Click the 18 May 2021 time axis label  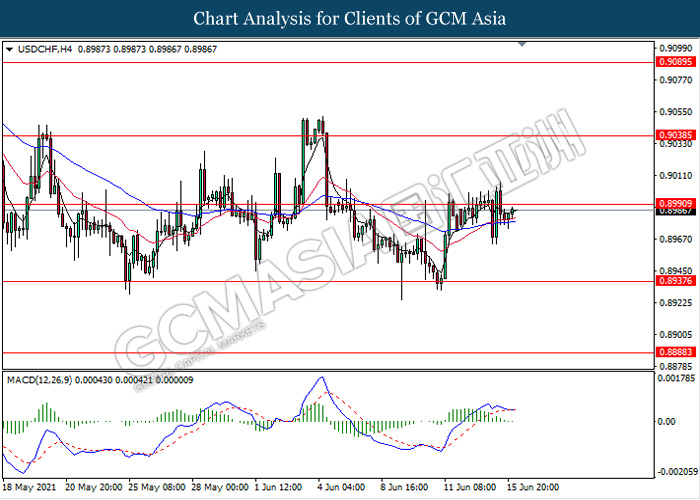point(29,487)
